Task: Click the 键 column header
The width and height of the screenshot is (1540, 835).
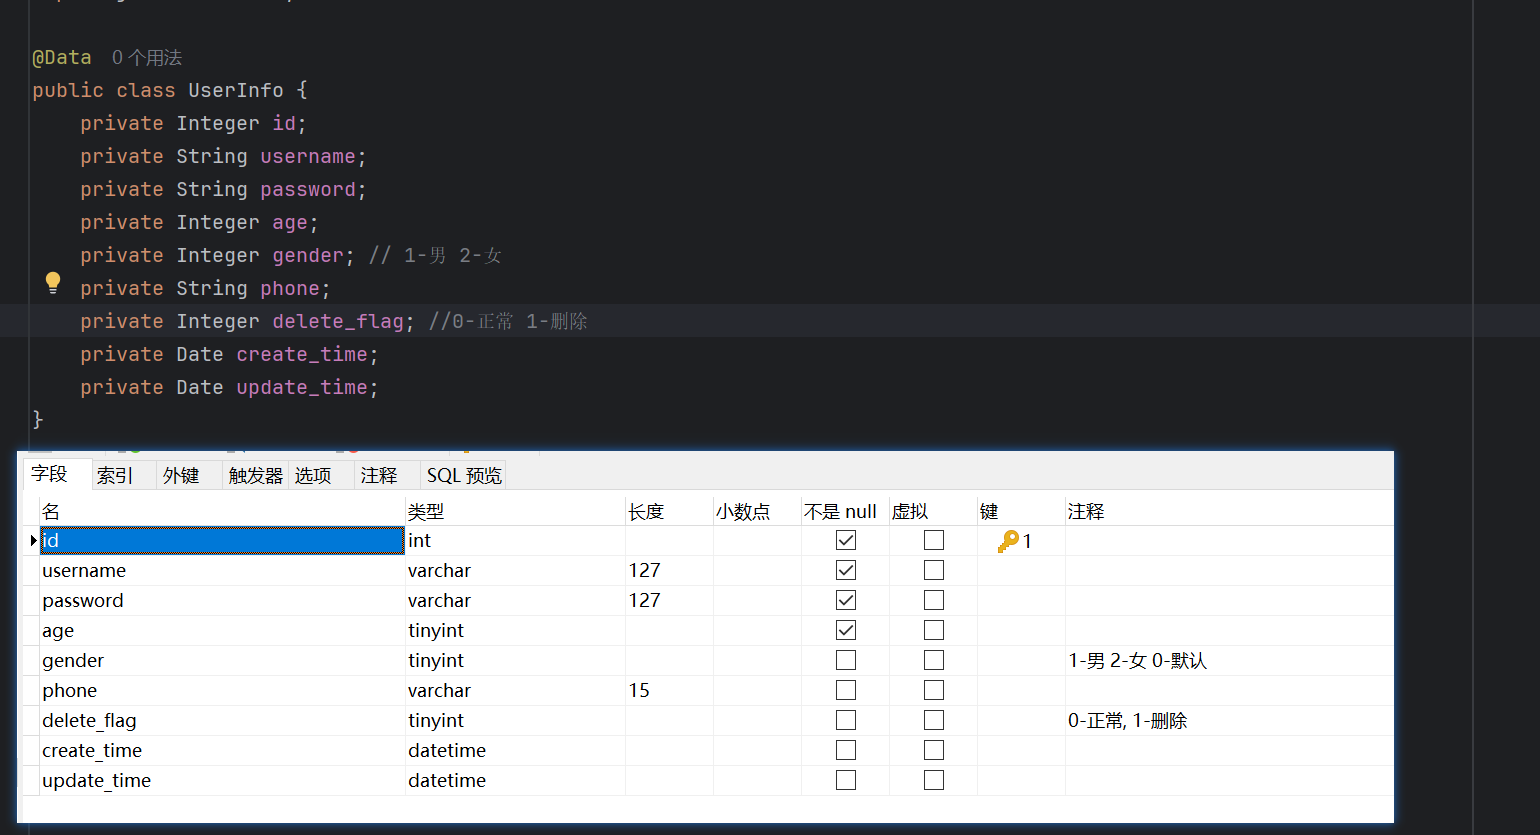Action: click(x=1021, y=512)
